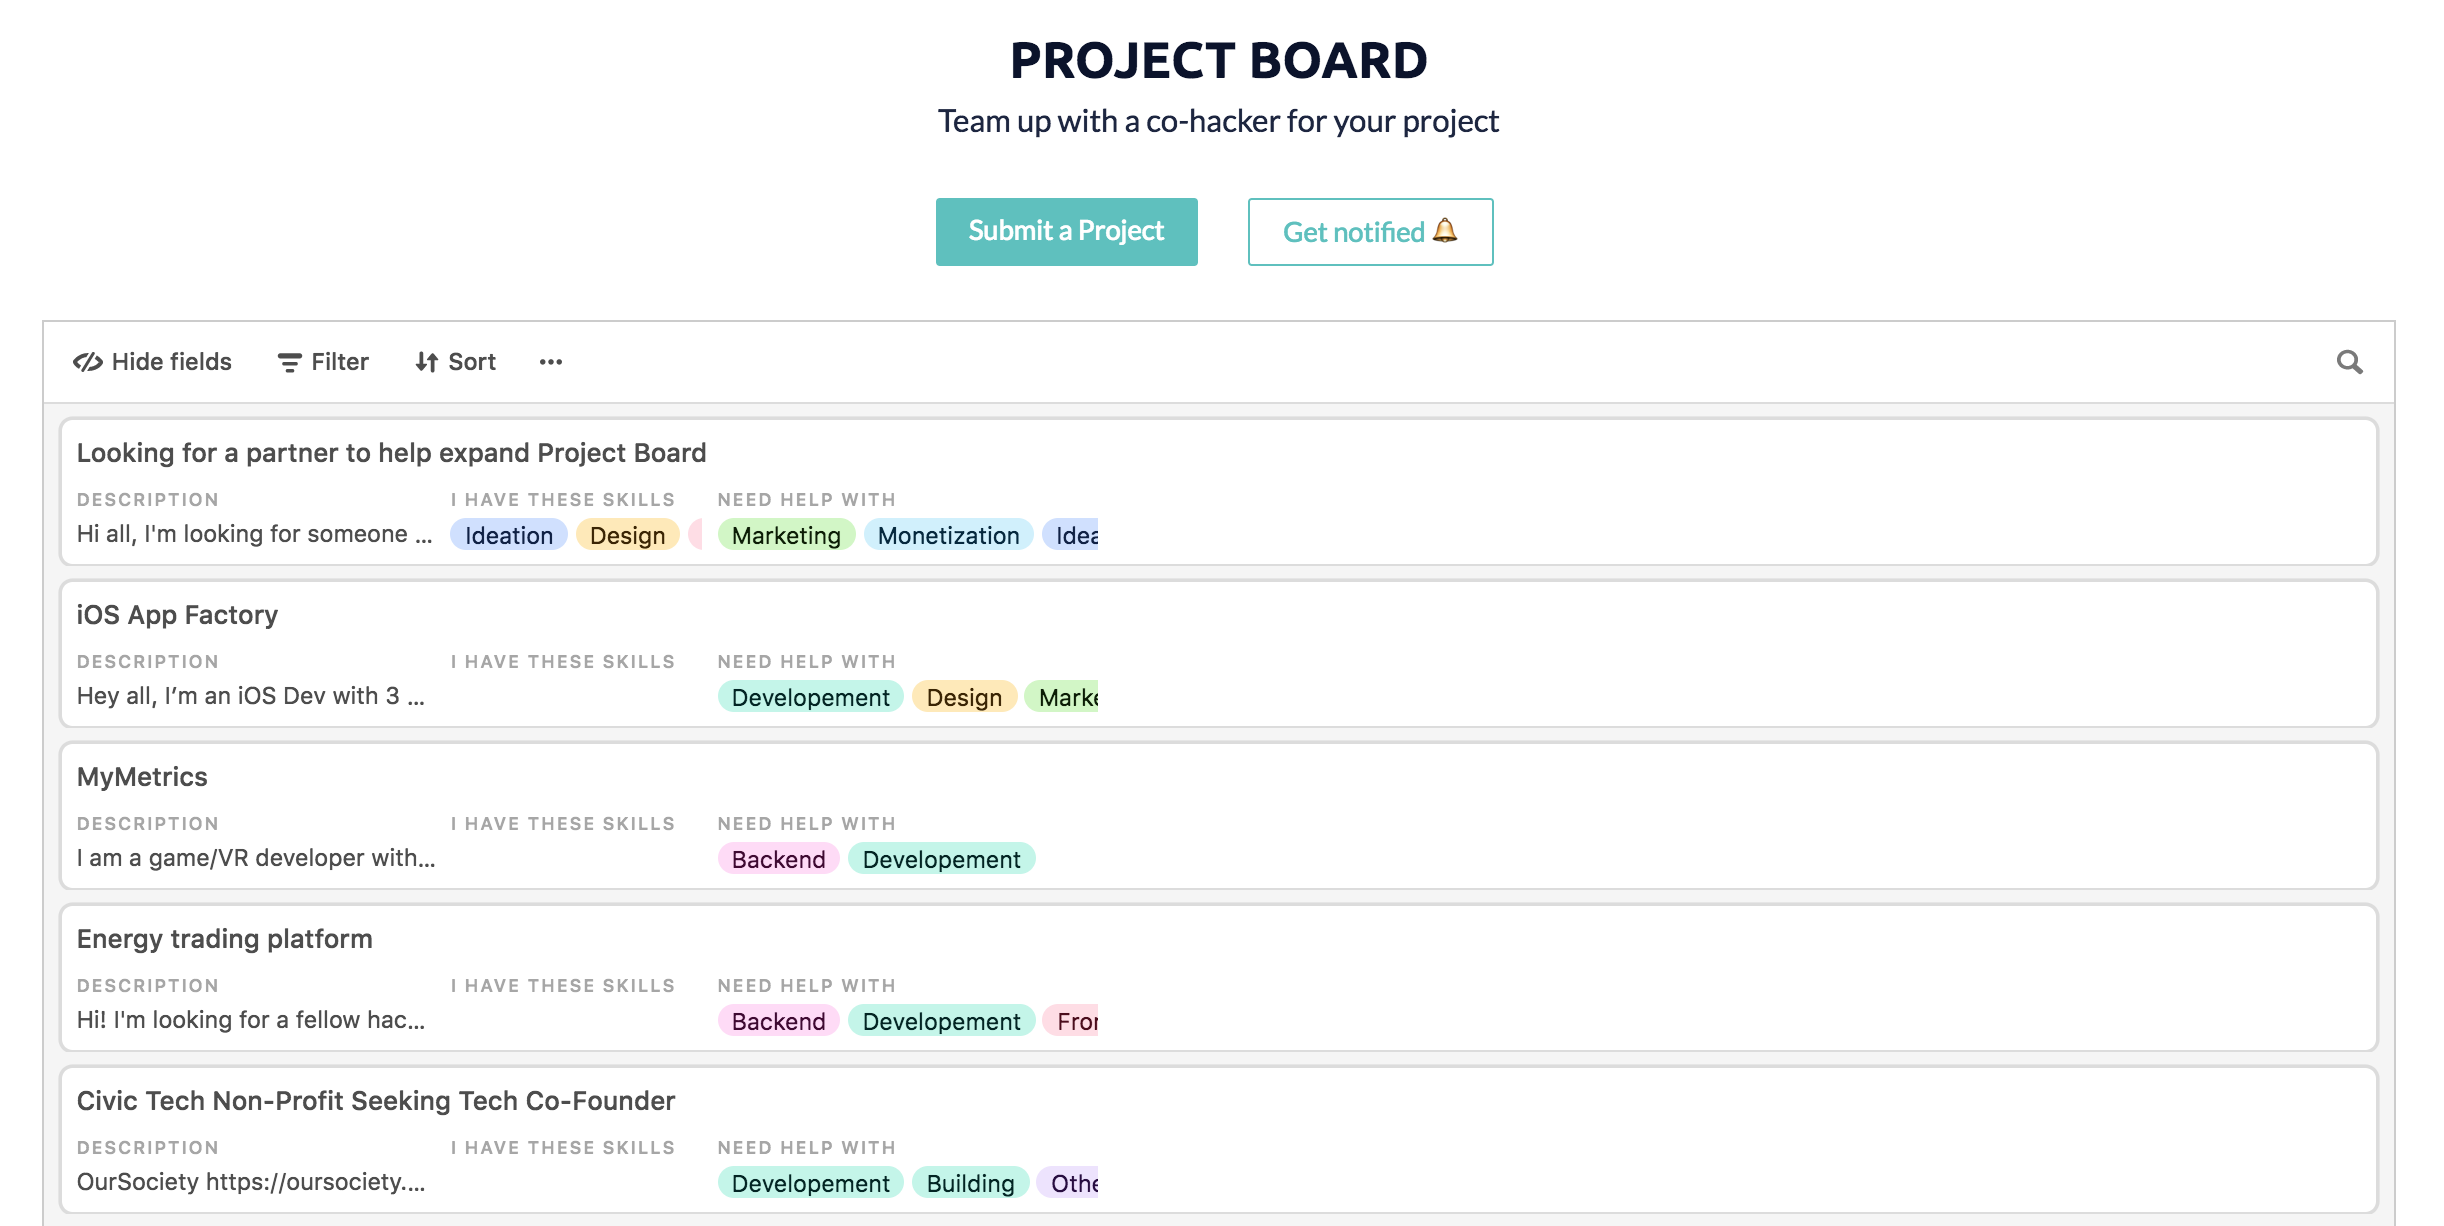Open the Energy trading platform entry
2444x1226 pixels.
pos(224,938)
